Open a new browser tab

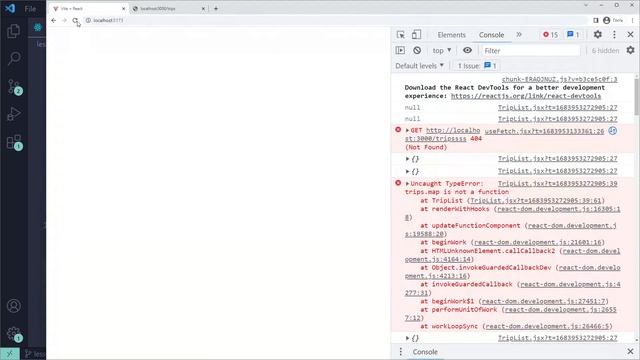coord(216,9)
